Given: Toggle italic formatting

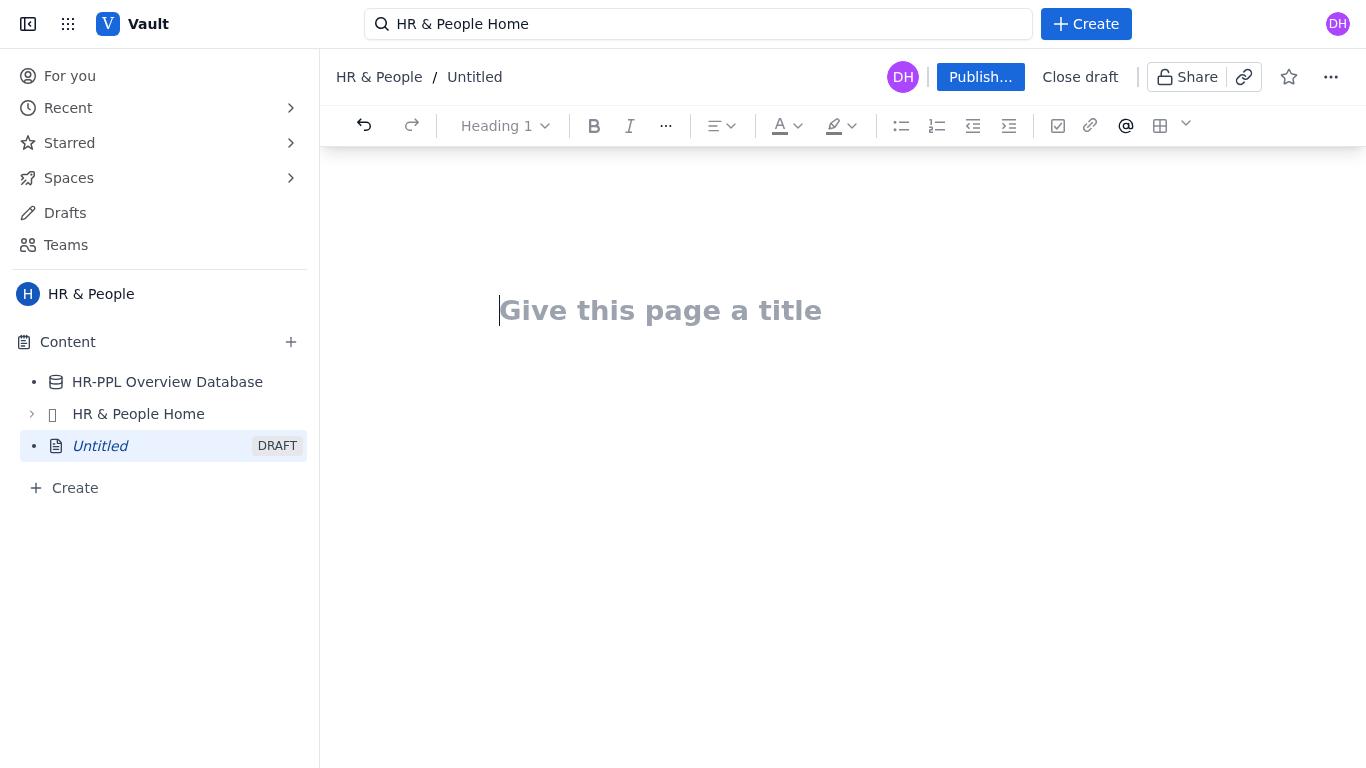Looking at the screenshot, I should [630, 125].
